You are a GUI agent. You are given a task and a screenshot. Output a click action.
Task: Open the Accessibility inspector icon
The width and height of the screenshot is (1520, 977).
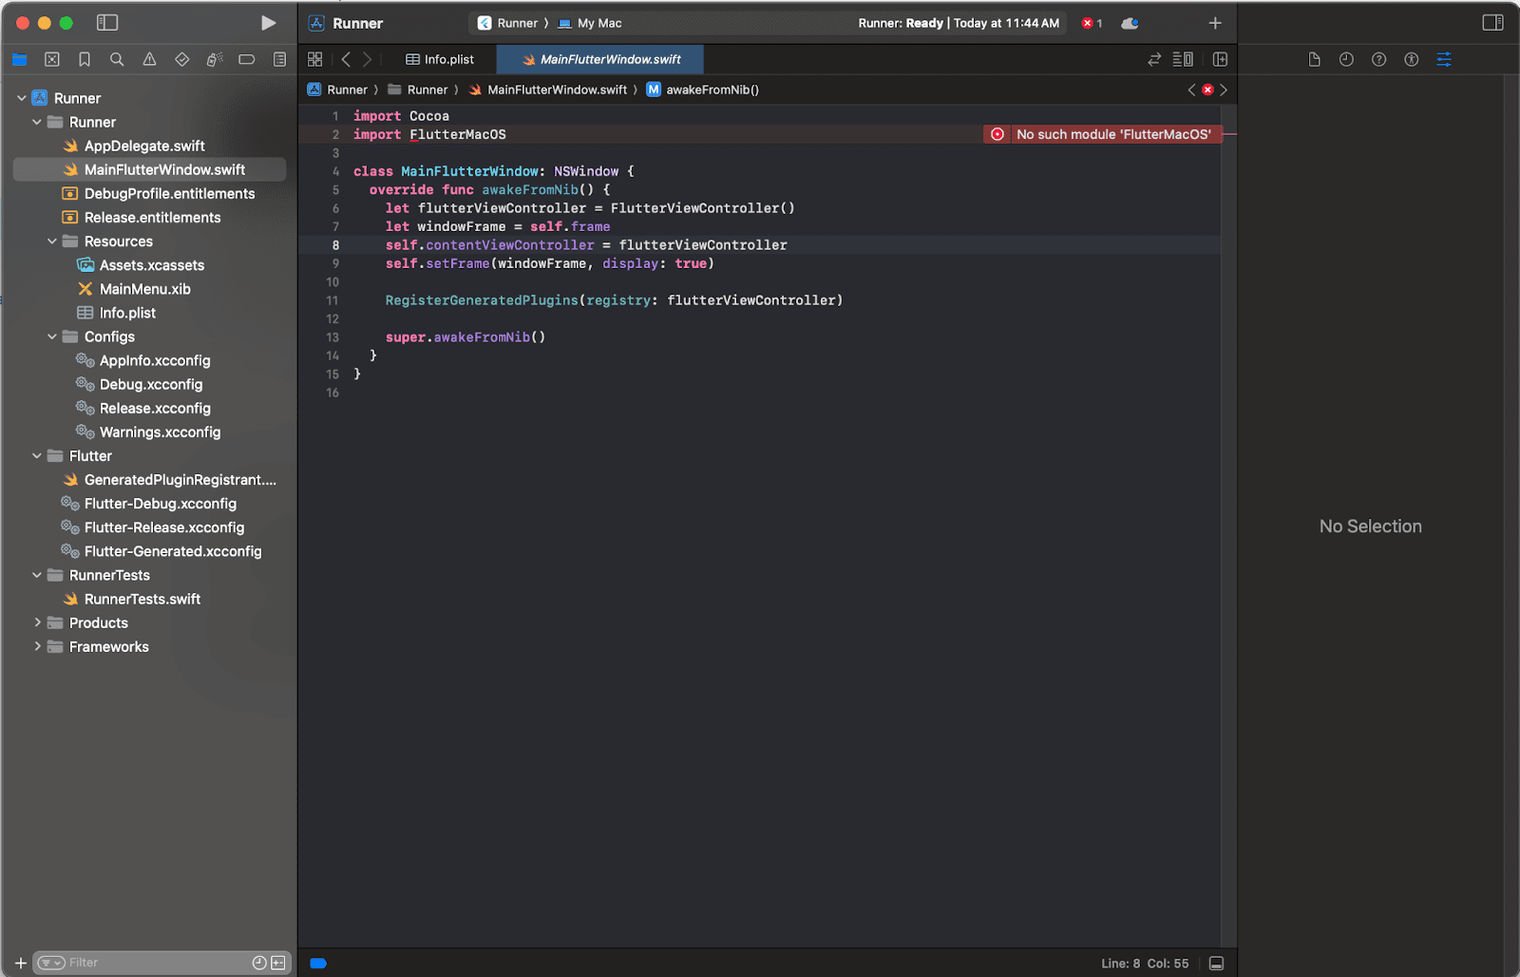click(1411, 59)
